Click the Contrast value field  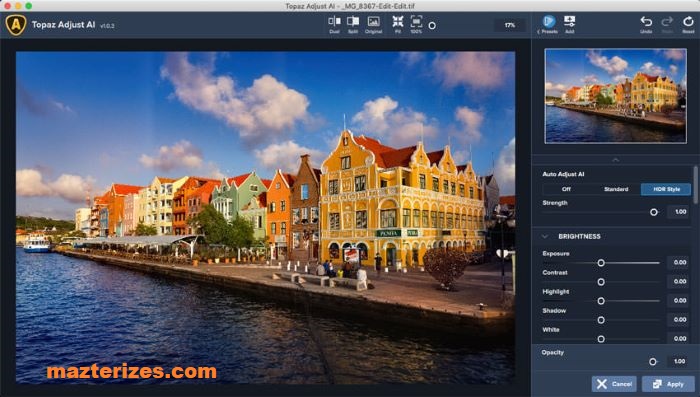pos(679,281)
